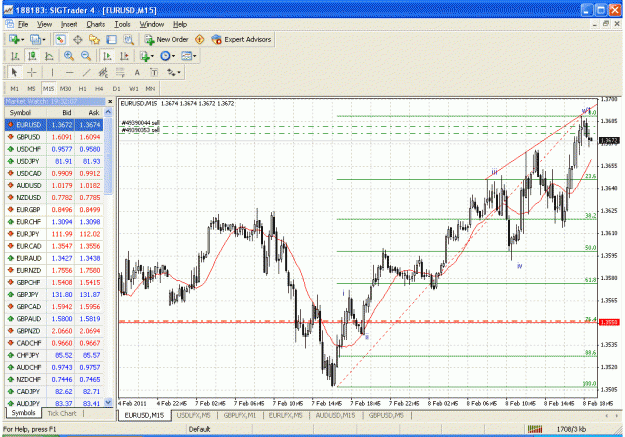
Task: Close the Market Watch panel
Action: point(110,102)
